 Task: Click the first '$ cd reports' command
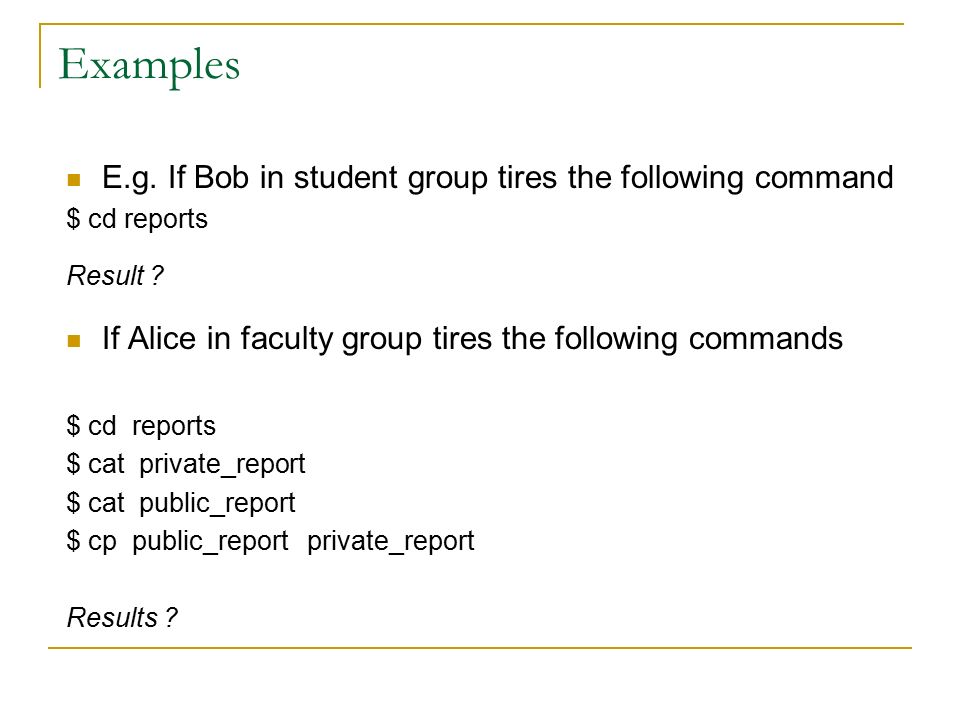pos(137,219)
